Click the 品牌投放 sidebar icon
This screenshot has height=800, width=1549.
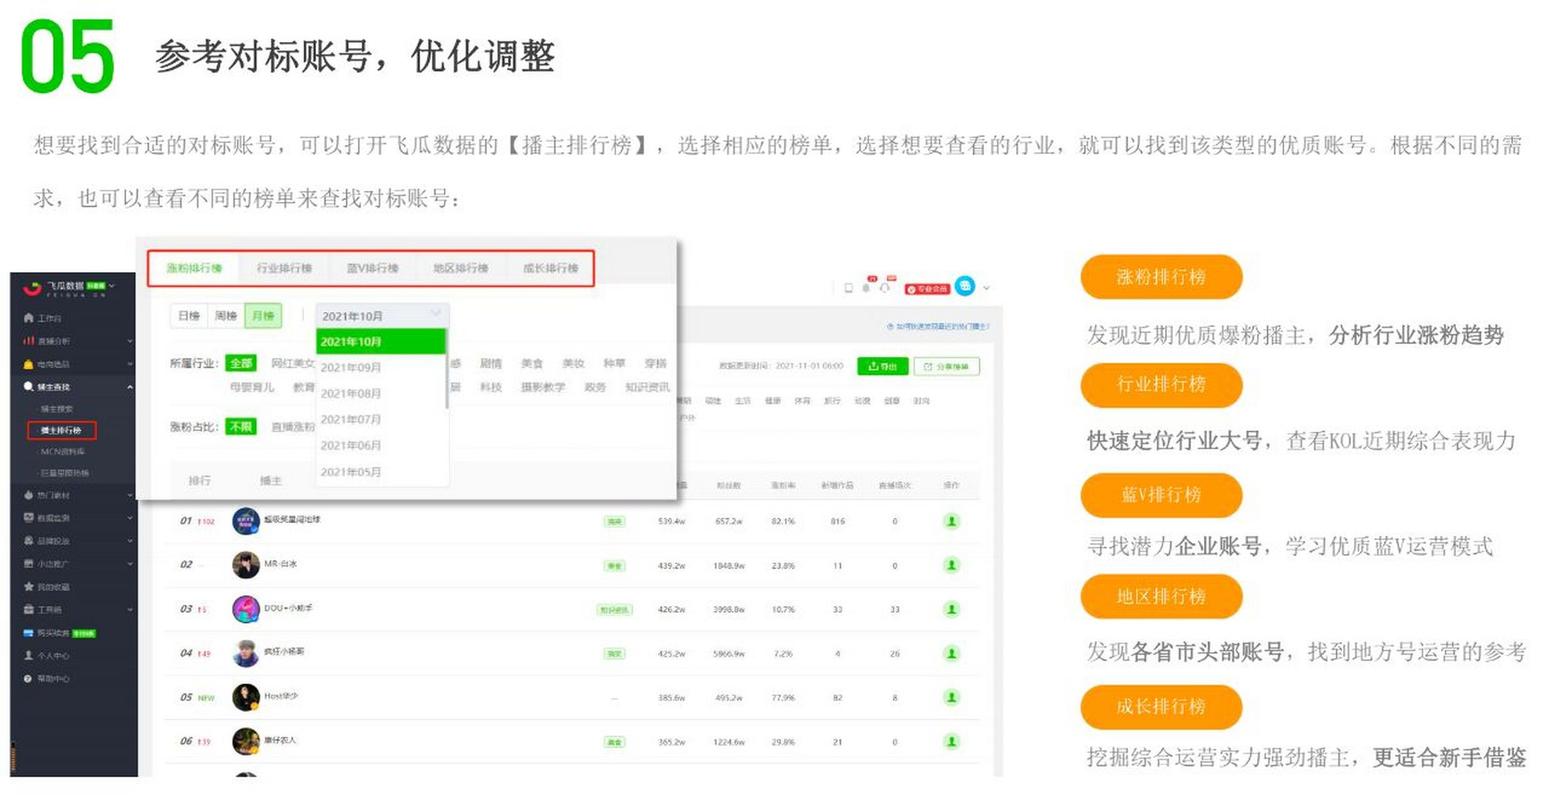pos(28,541)
